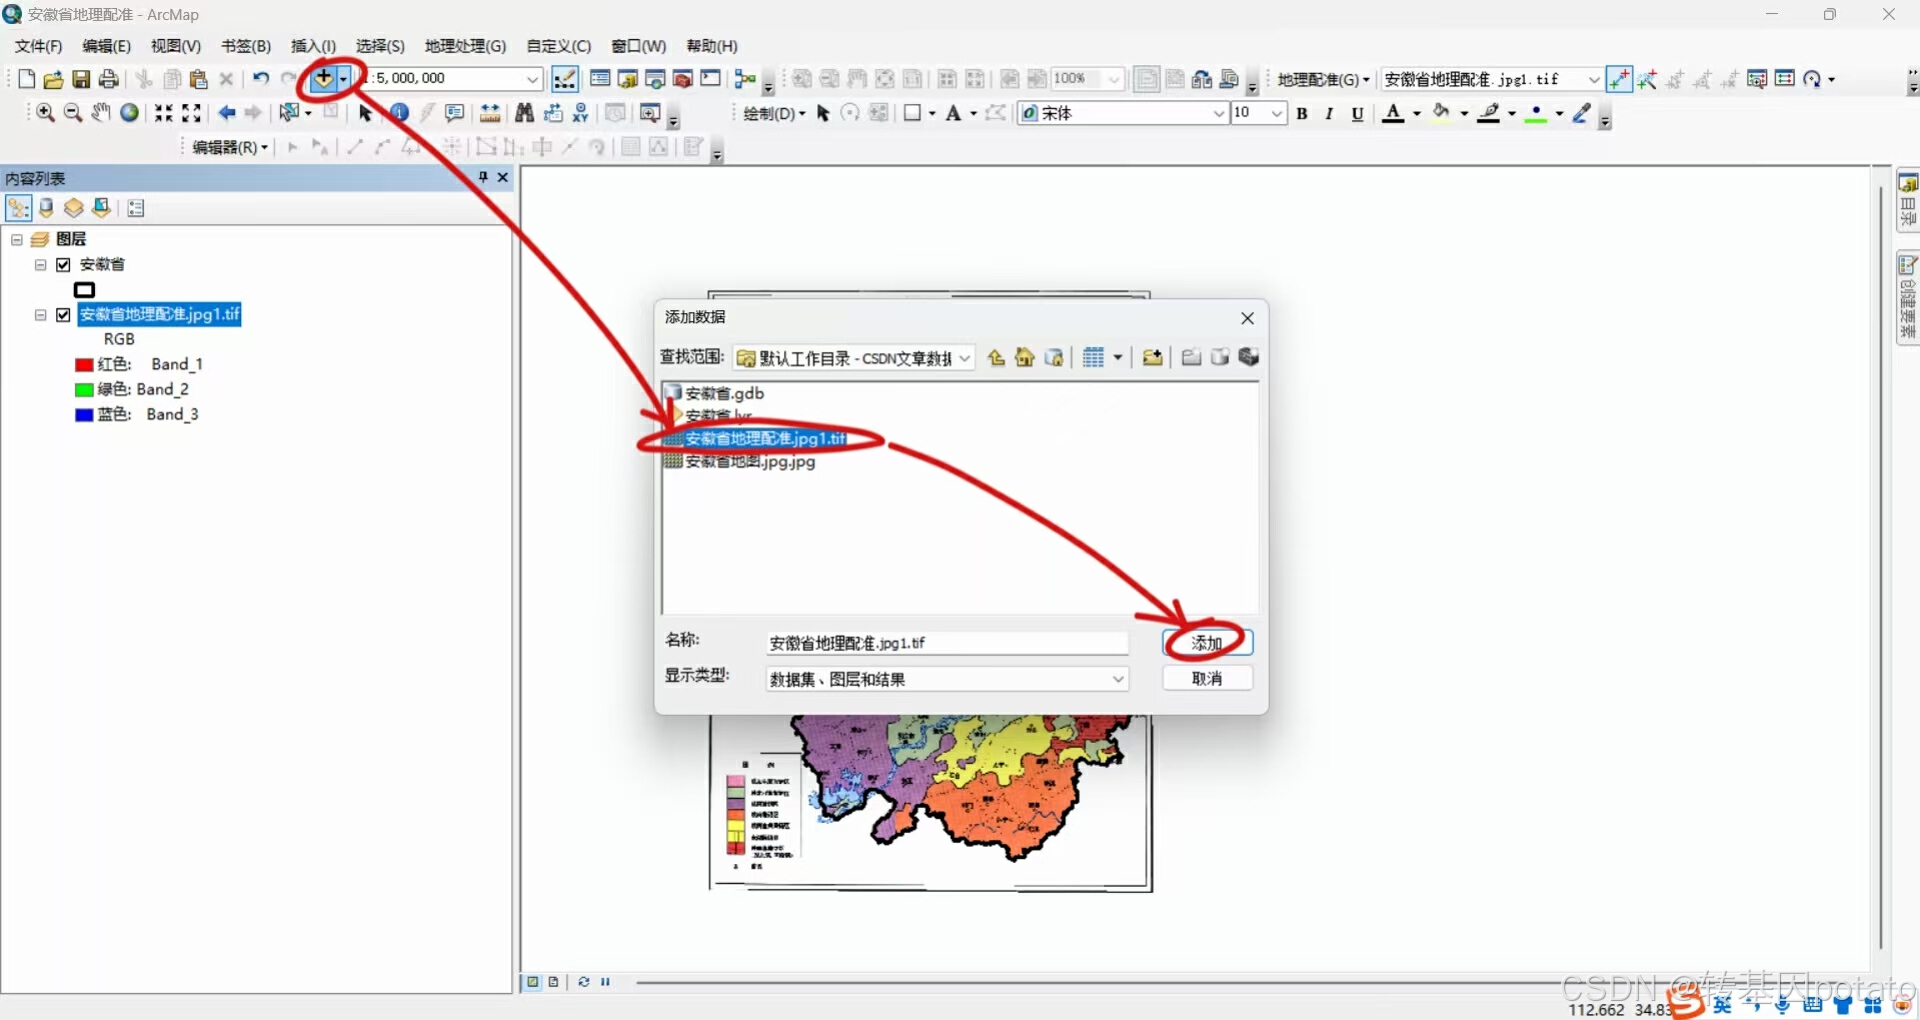The image size is (1920, 1020).
Task: Open the 地理处理(G) menu
Action: tap(465, 46)
